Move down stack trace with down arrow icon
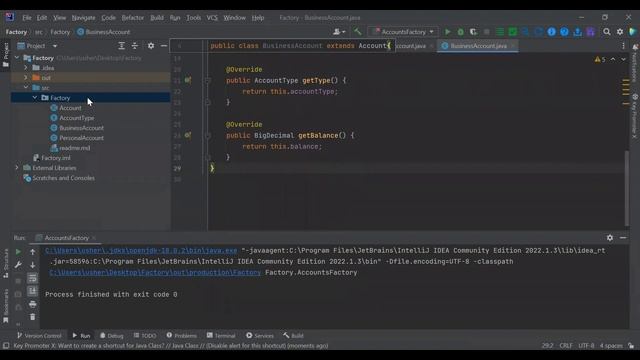This screenshot has width=640, height=360. point(33,265)
